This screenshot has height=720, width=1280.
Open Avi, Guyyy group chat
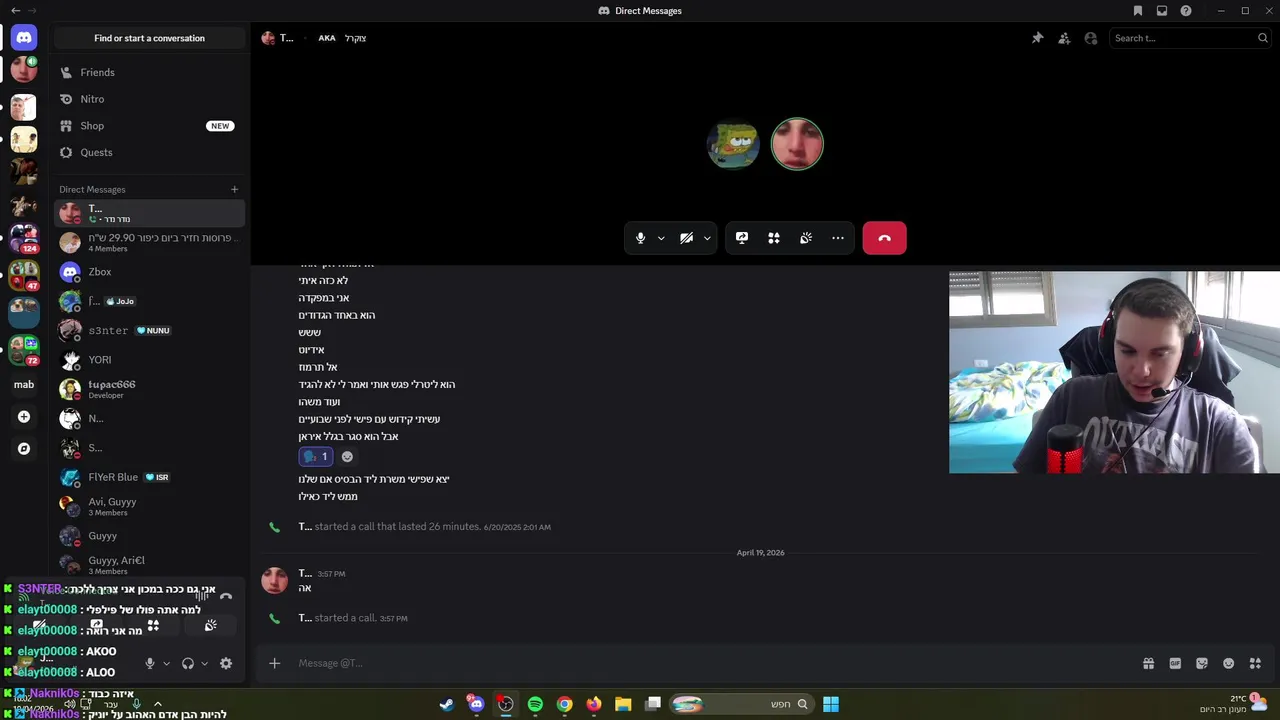149,506
